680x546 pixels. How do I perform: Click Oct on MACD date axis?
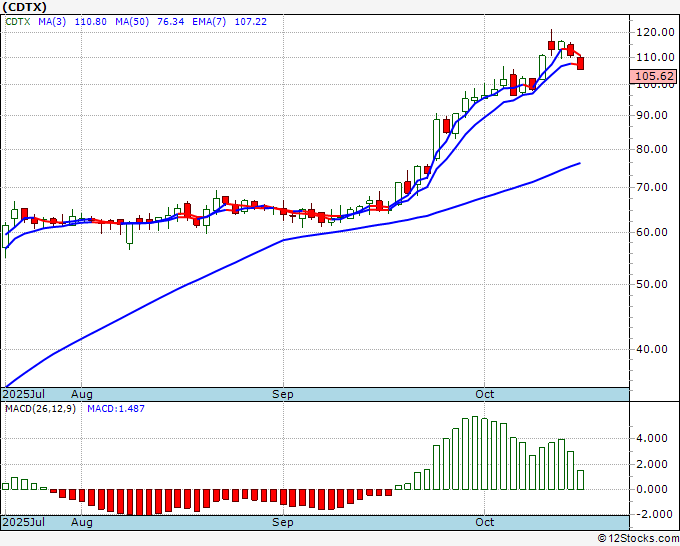[484, 522]
